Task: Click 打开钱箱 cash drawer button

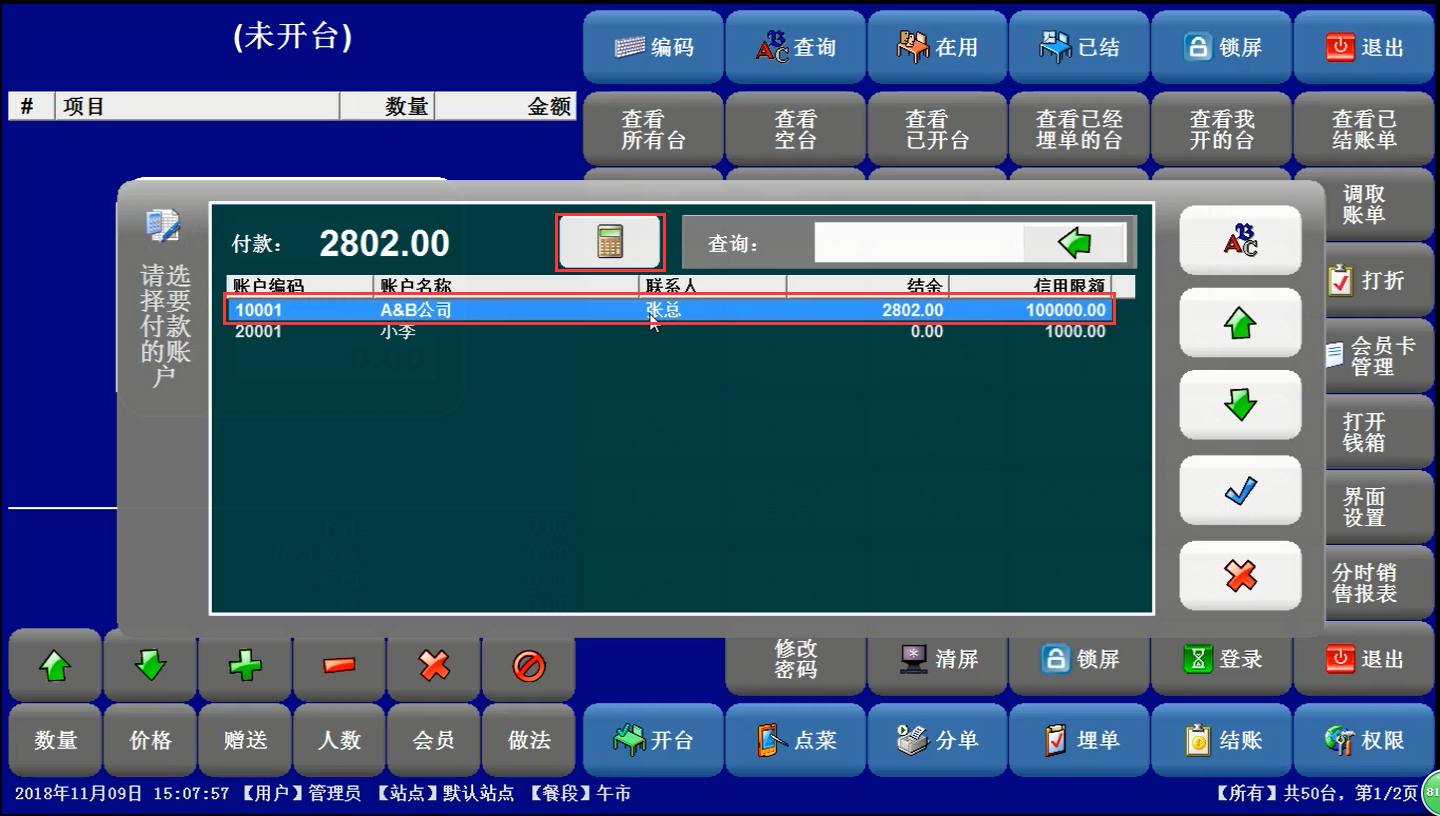Action: pyautogui.click(x=1378, y=431)
